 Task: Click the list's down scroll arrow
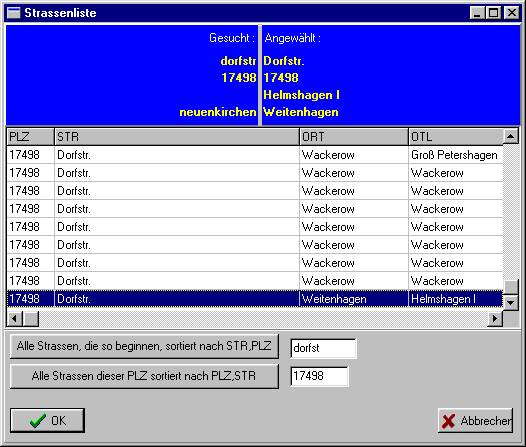click(511, 302)
